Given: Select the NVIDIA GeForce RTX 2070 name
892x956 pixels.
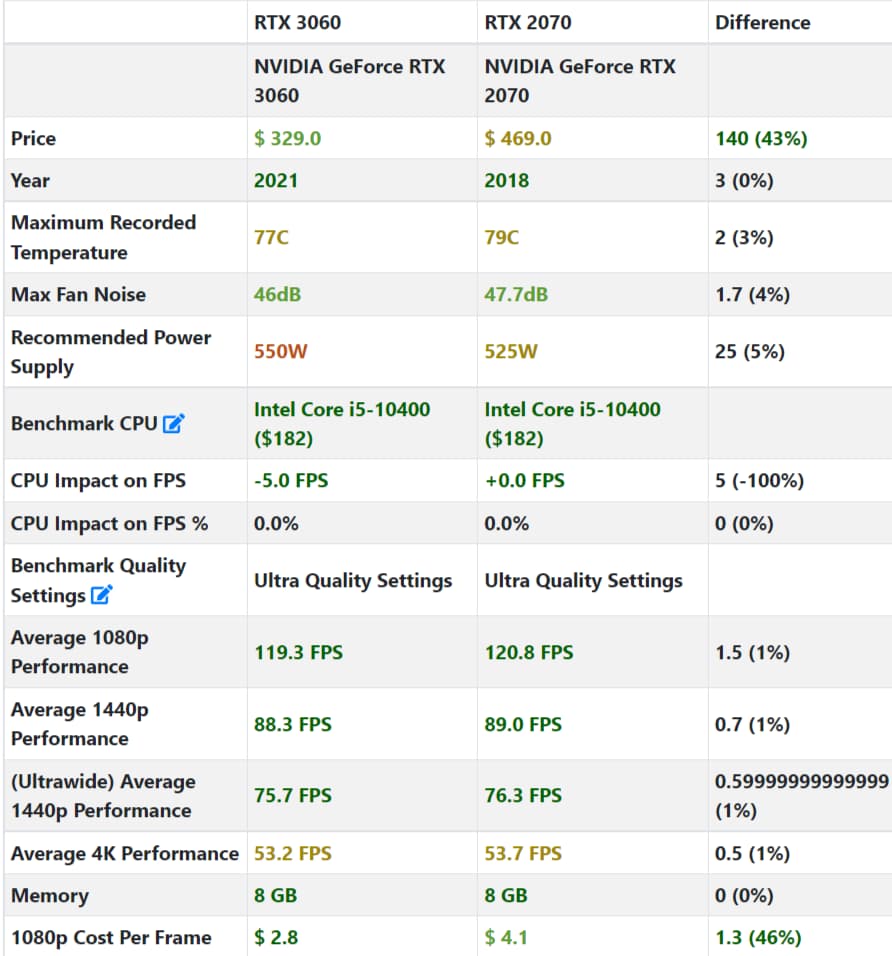Looking at the screenshot, I should pos(580,81).
